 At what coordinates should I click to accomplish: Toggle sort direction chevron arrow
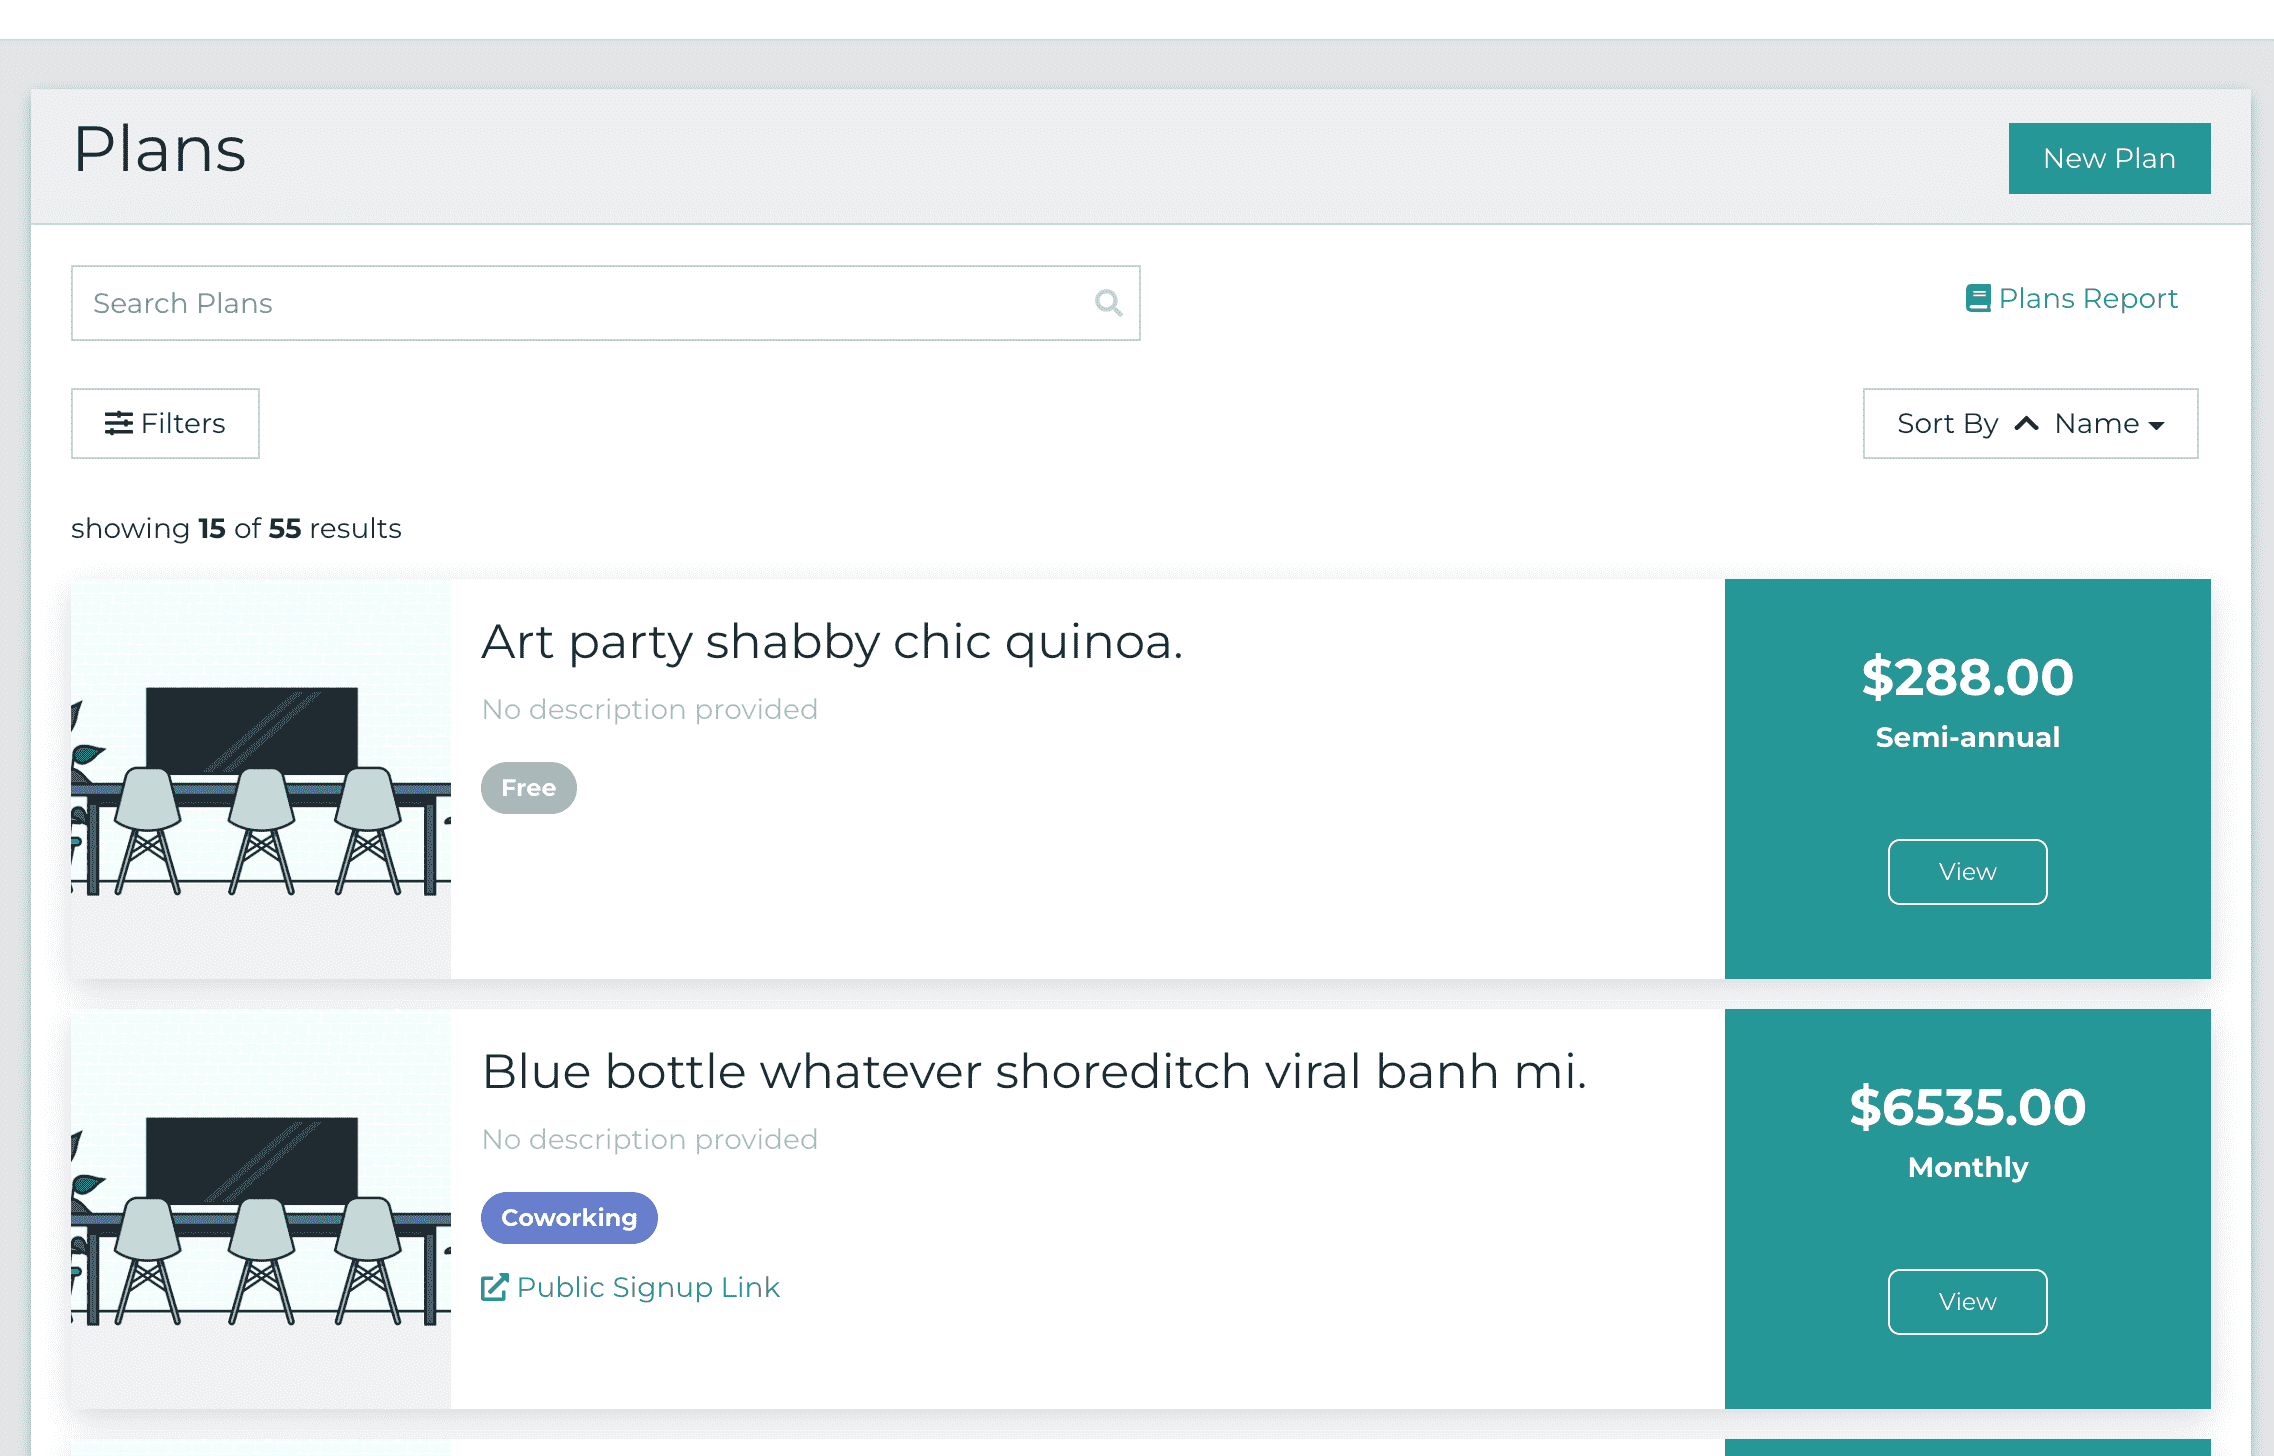[2026, 423]
